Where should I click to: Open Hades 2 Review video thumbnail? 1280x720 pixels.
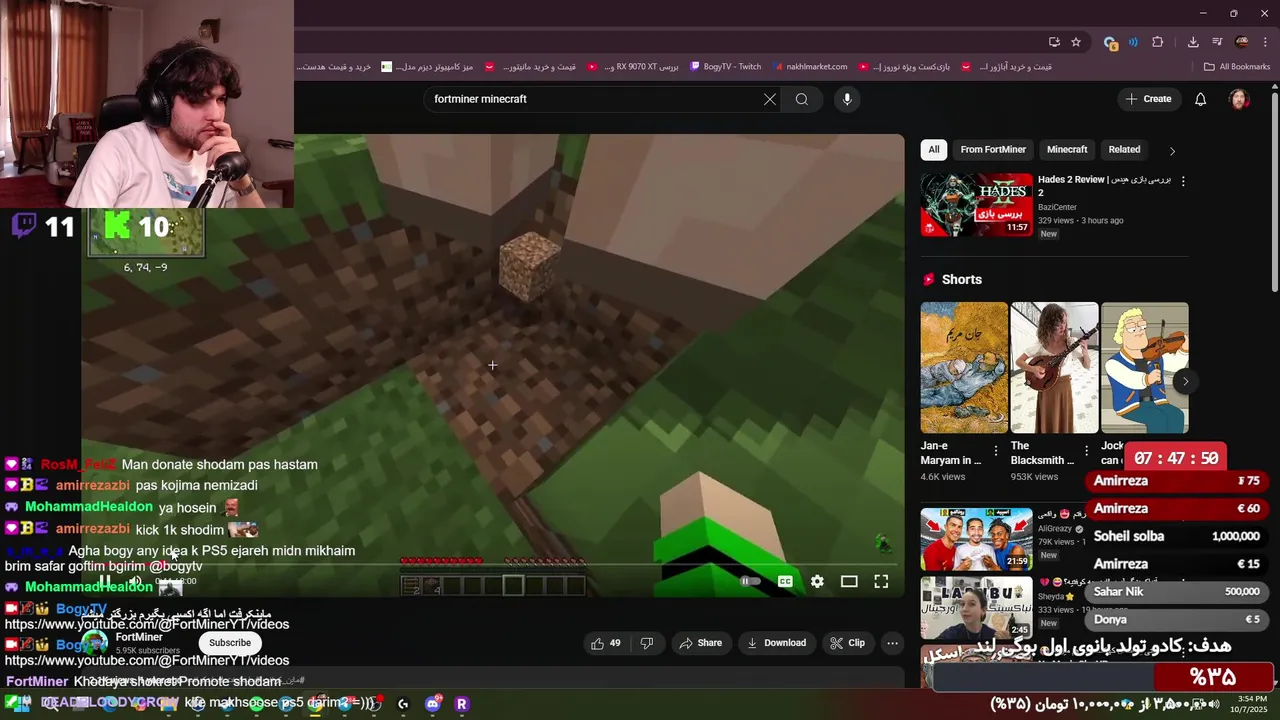click(977, 205)
